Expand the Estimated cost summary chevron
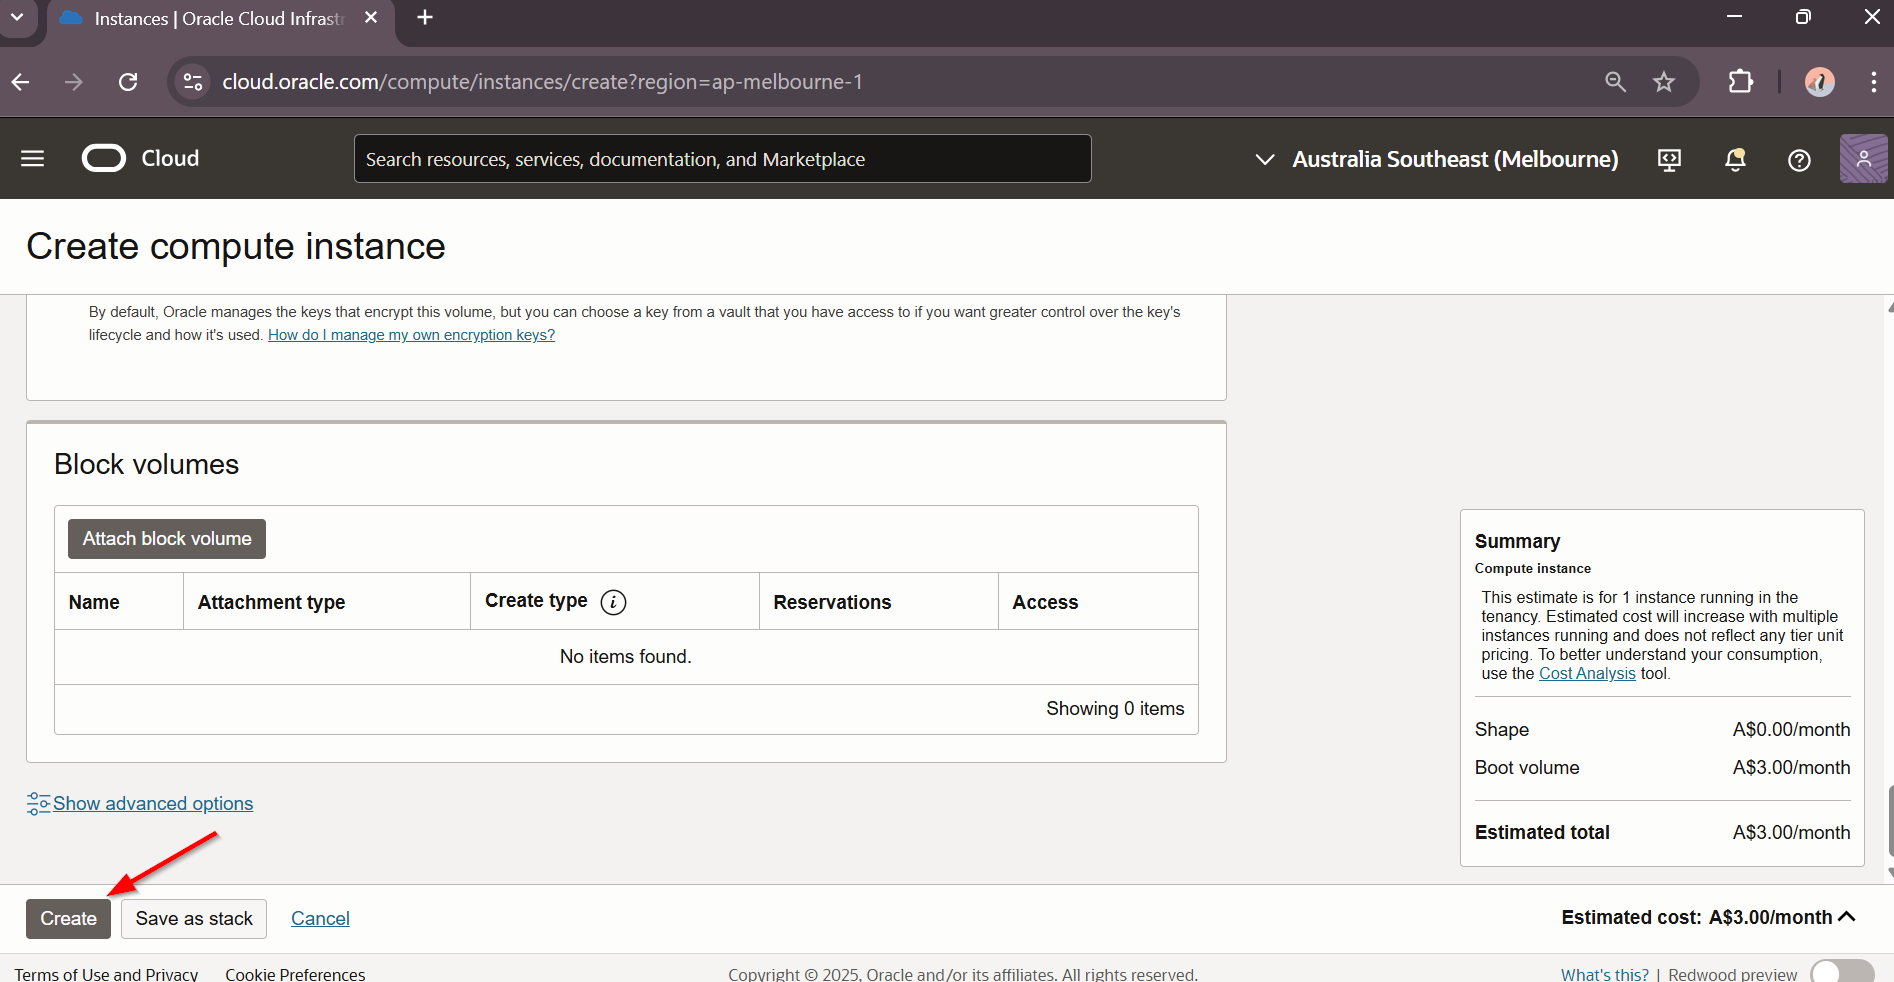Screen dimensions: 1894x982 click(x=1847, y=917)
